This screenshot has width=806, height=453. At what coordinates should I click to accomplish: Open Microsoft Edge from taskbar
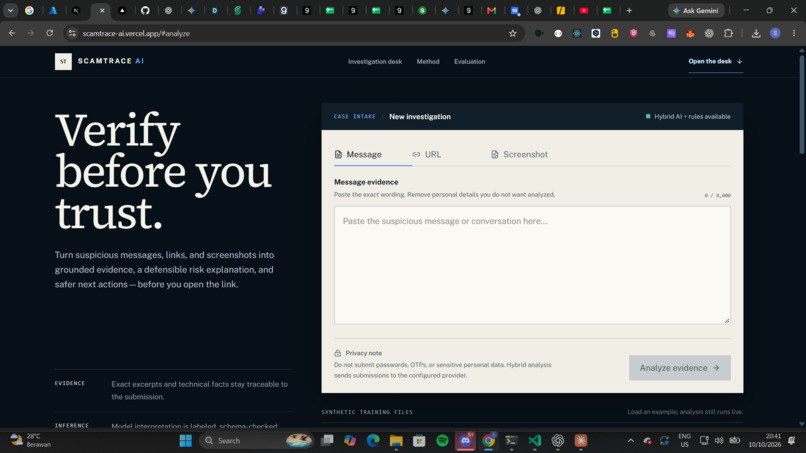point(373,441)
